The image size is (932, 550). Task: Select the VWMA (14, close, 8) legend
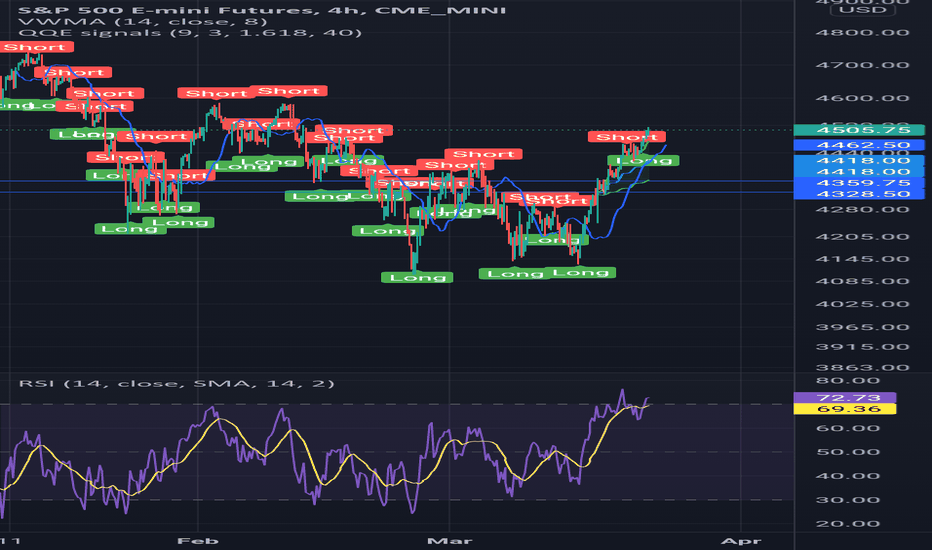[143, 21]
